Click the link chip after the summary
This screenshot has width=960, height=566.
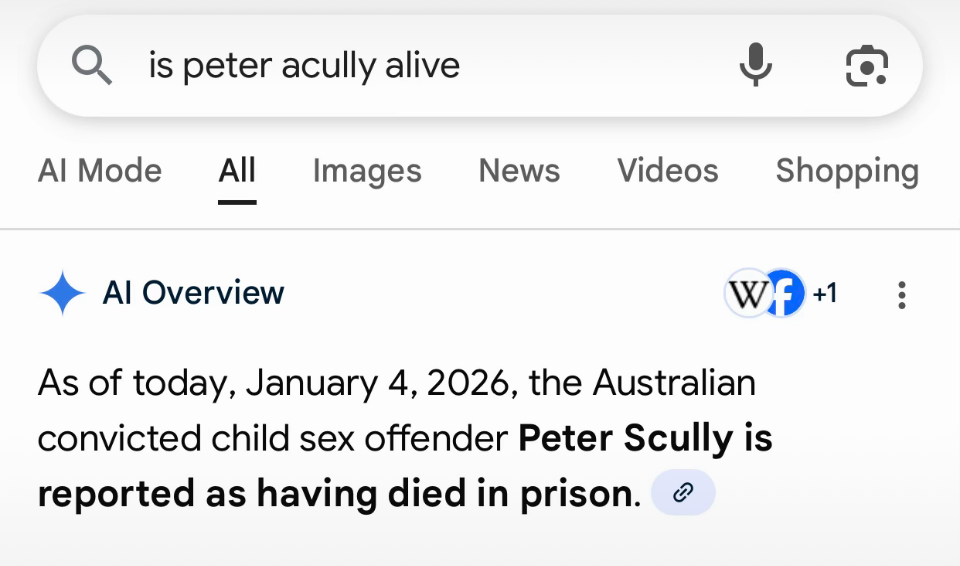[x=683, y=492]
